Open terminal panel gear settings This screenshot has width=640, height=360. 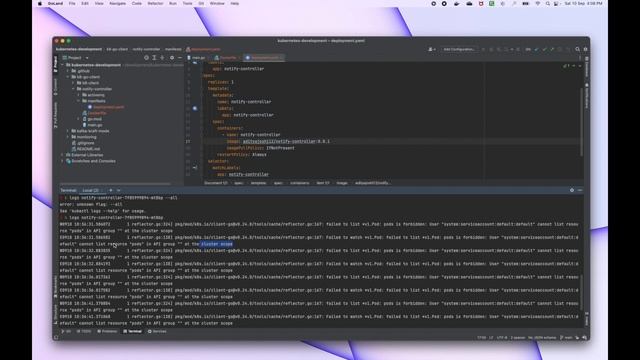coord(572,190)
